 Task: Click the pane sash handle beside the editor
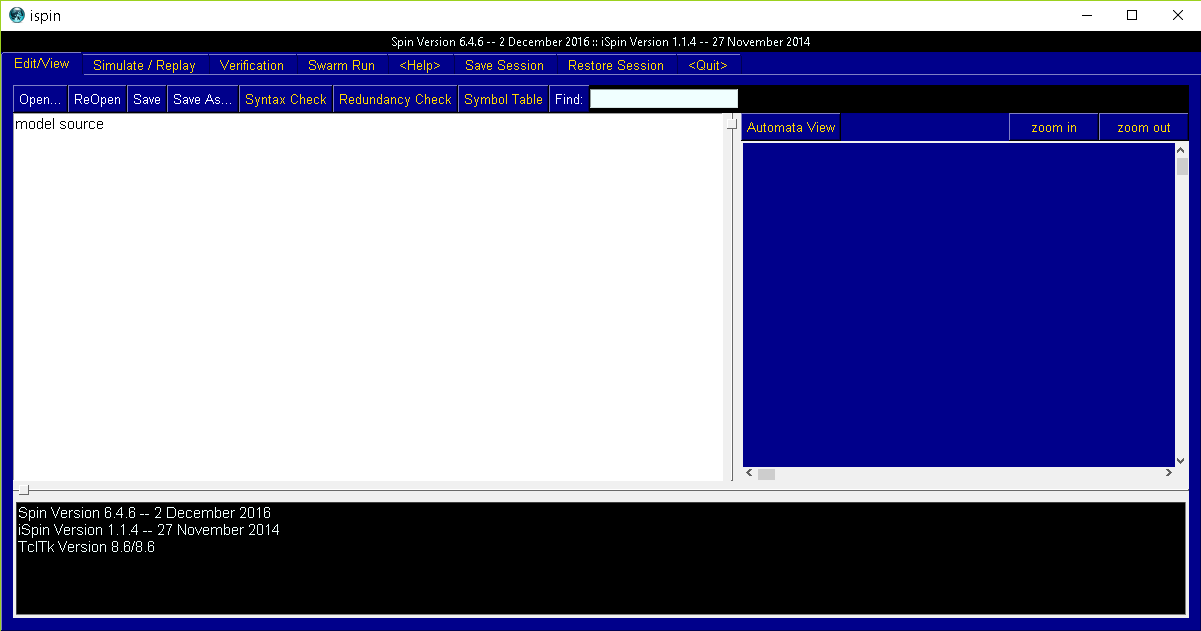pos(731,124)
